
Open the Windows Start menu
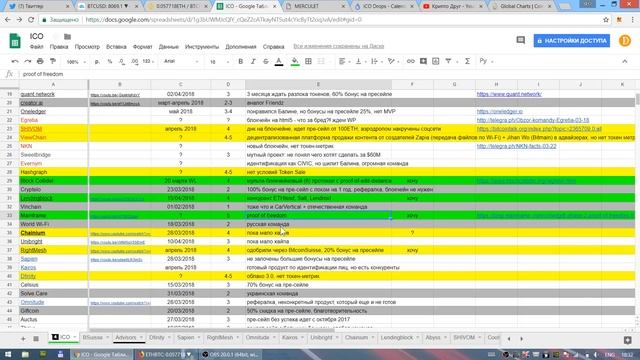pos(8,354)
